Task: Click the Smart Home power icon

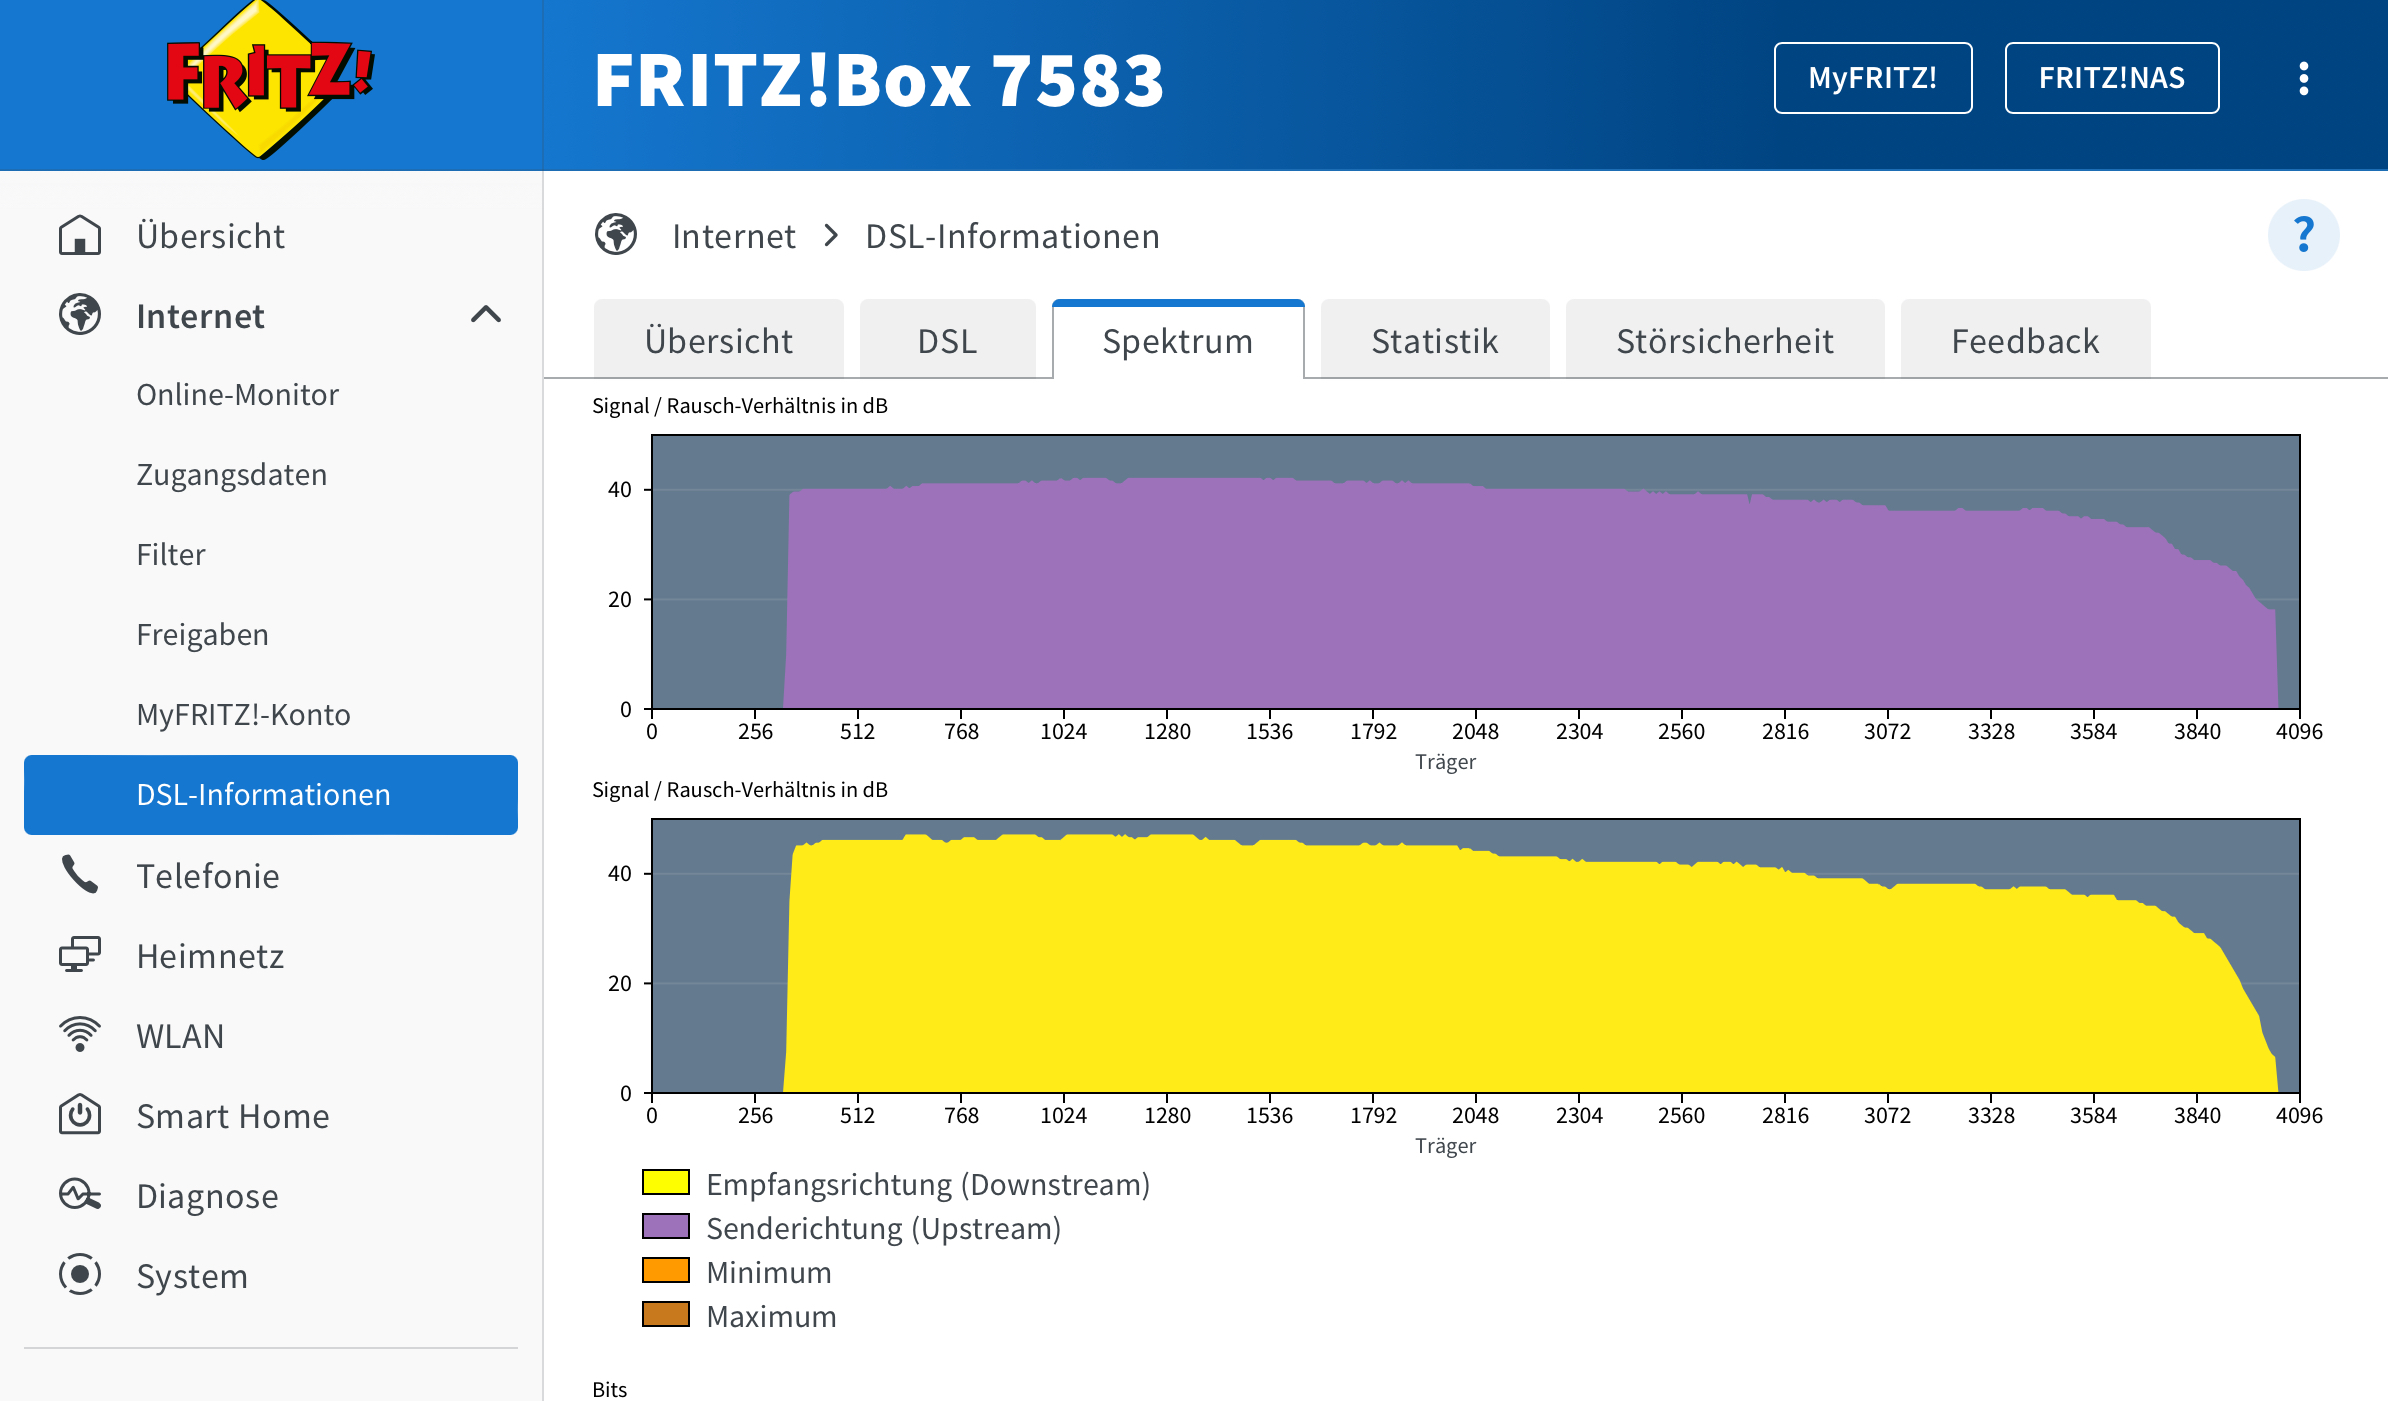Action: tap(80, 1115)
